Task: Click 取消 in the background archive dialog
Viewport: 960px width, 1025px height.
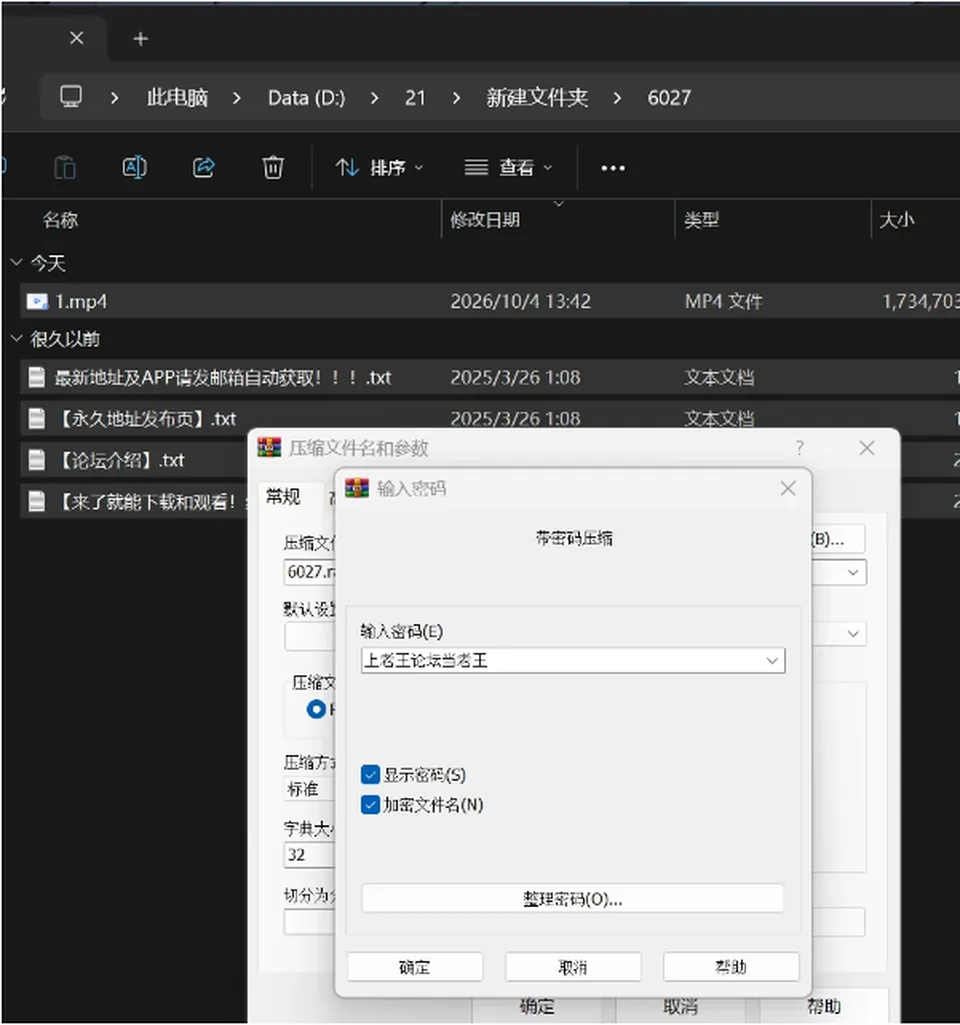Action: click(x=680, y=1007)
